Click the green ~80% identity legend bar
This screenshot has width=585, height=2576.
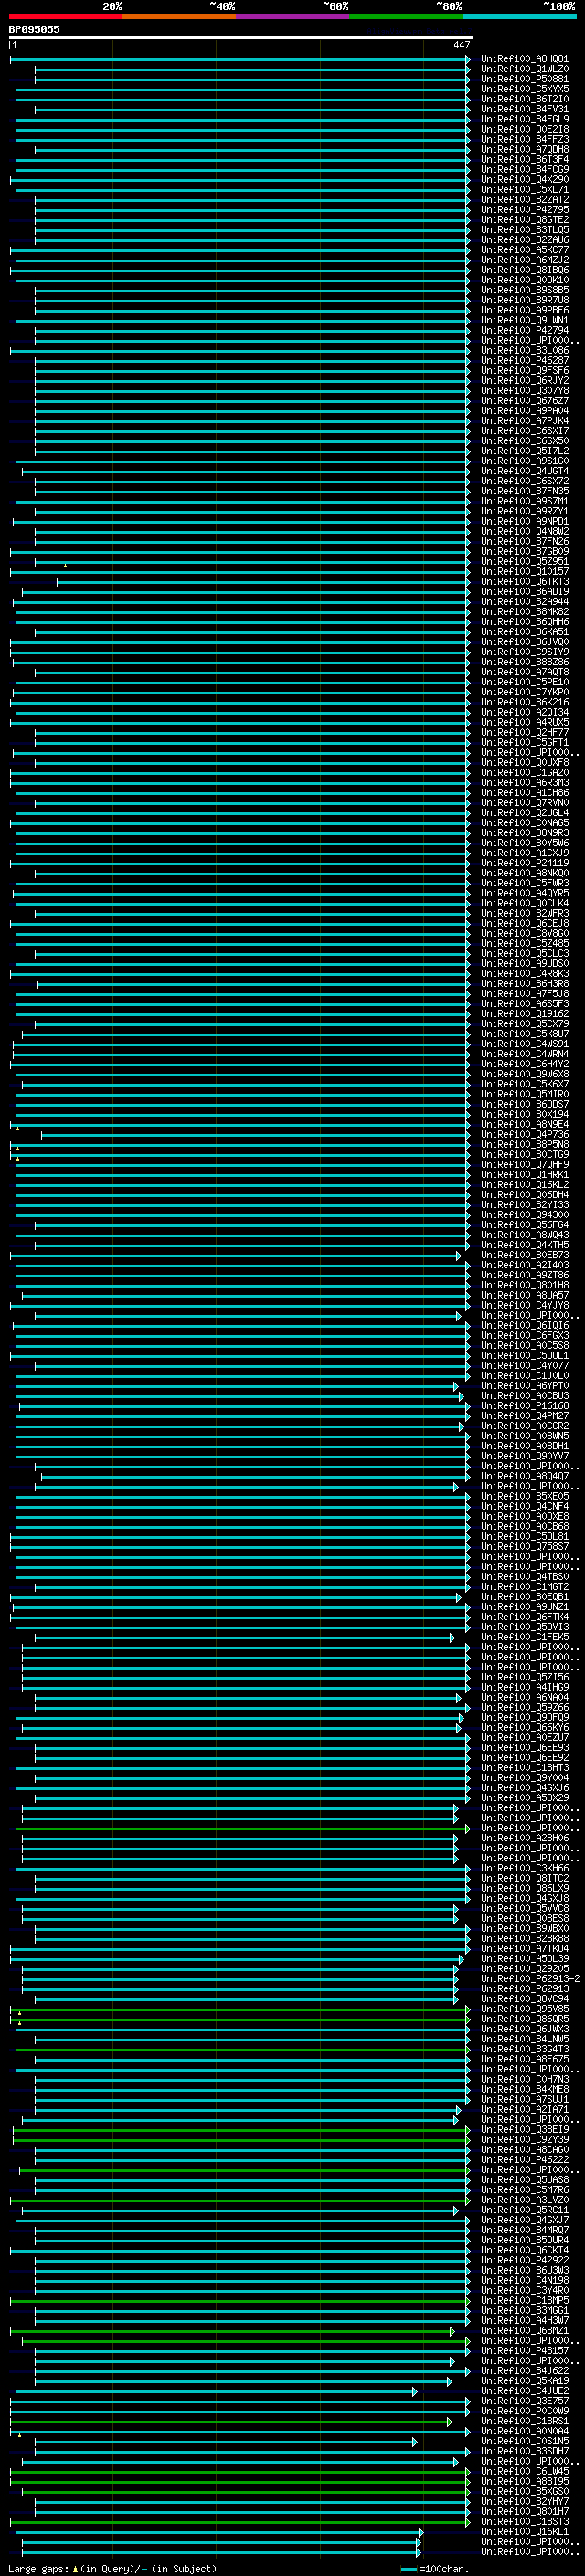coord(406,16)
